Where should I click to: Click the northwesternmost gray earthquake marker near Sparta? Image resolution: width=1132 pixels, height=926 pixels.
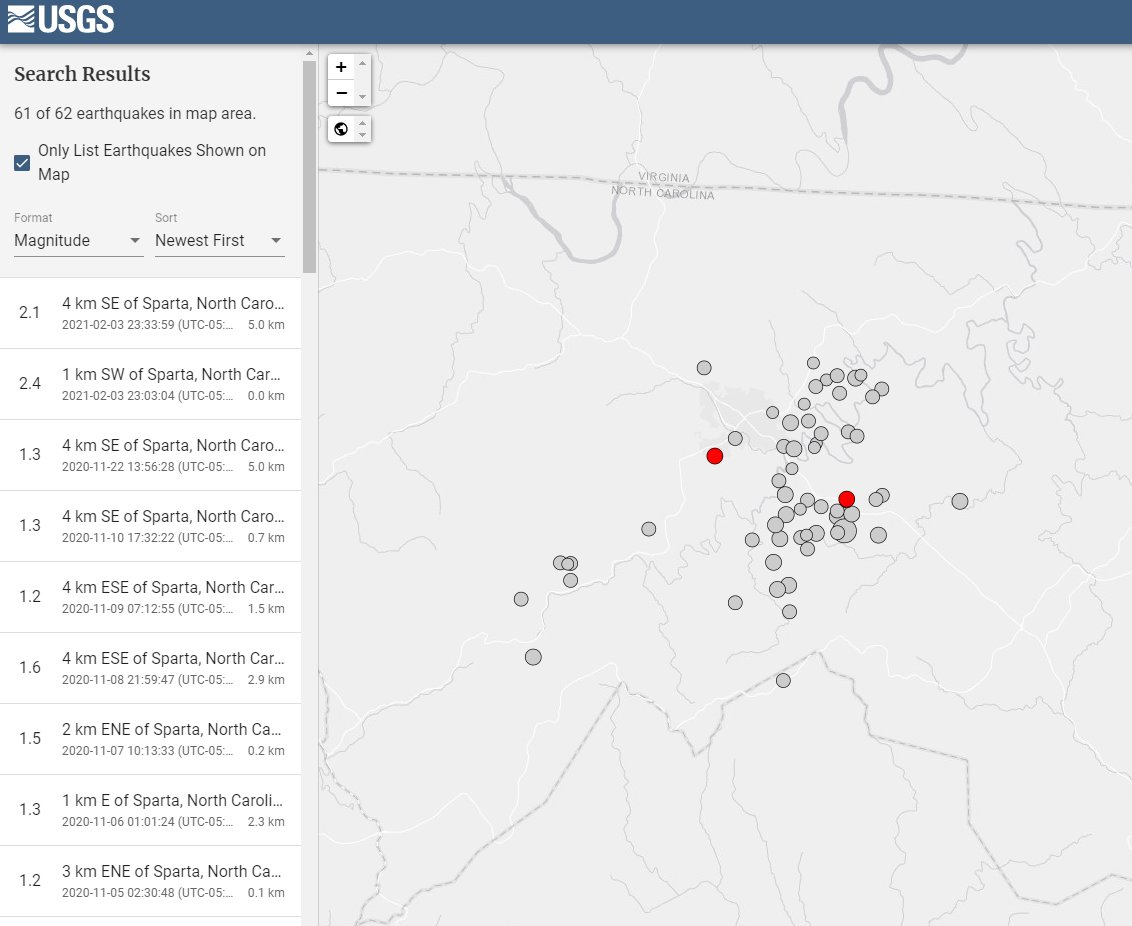pyautogui.click(x=704, y=368)
